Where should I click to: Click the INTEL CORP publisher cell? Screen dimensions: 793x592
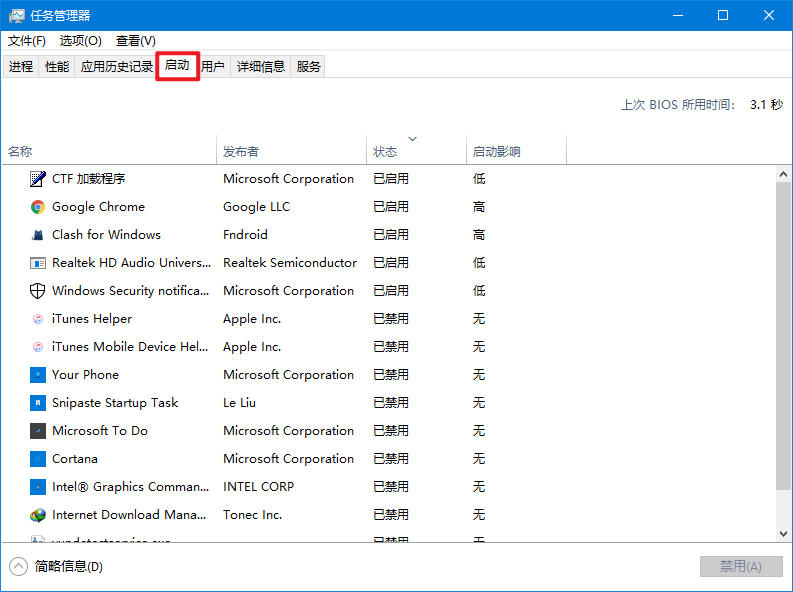click(258, 487)
